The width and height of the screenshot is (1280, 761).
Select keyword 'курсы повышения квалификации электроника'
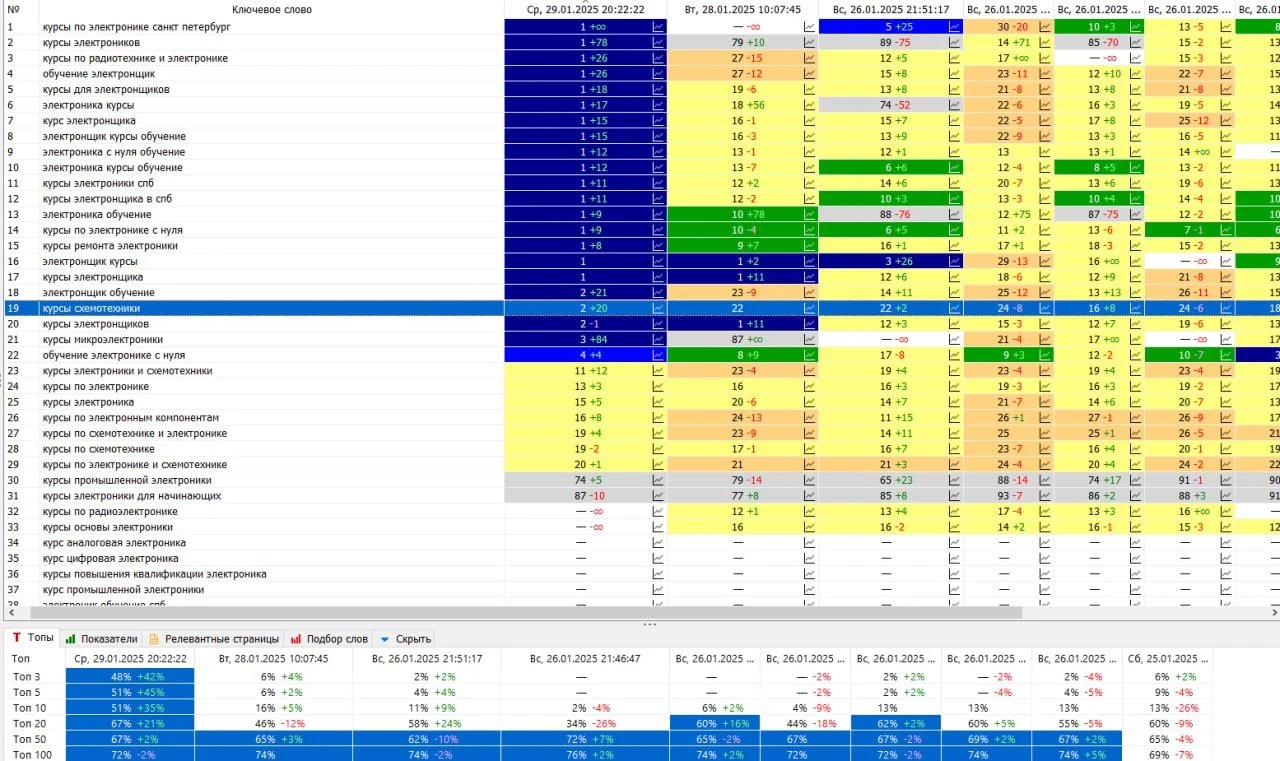tap(154, 574)
